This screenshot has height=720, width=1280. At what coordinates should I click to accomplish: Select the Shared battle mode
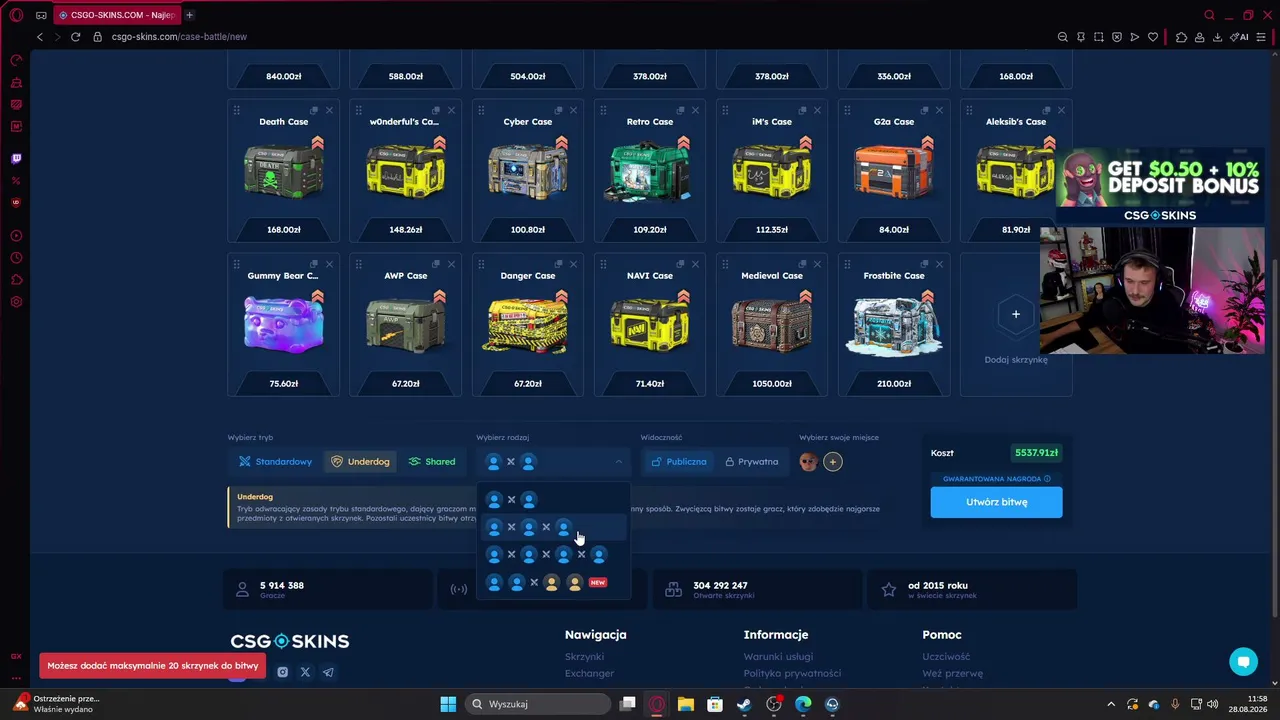431,462
